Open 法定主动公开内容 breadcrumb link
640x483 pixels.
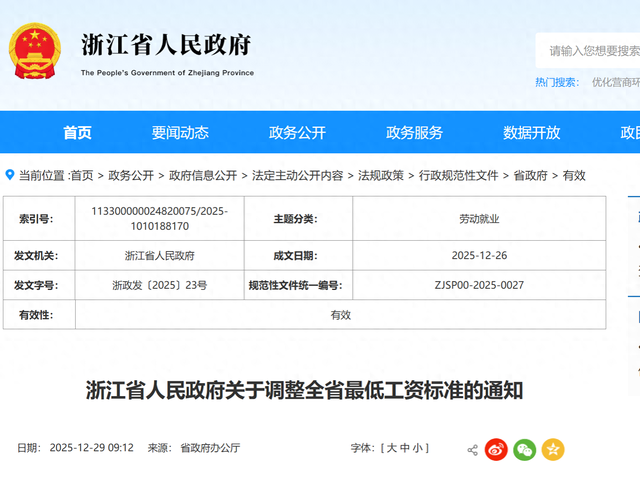298,176
